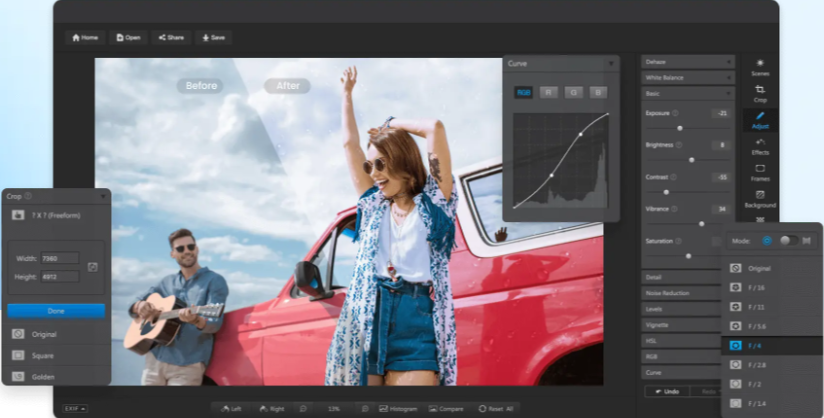Open the Background tool

coord(760,199)
